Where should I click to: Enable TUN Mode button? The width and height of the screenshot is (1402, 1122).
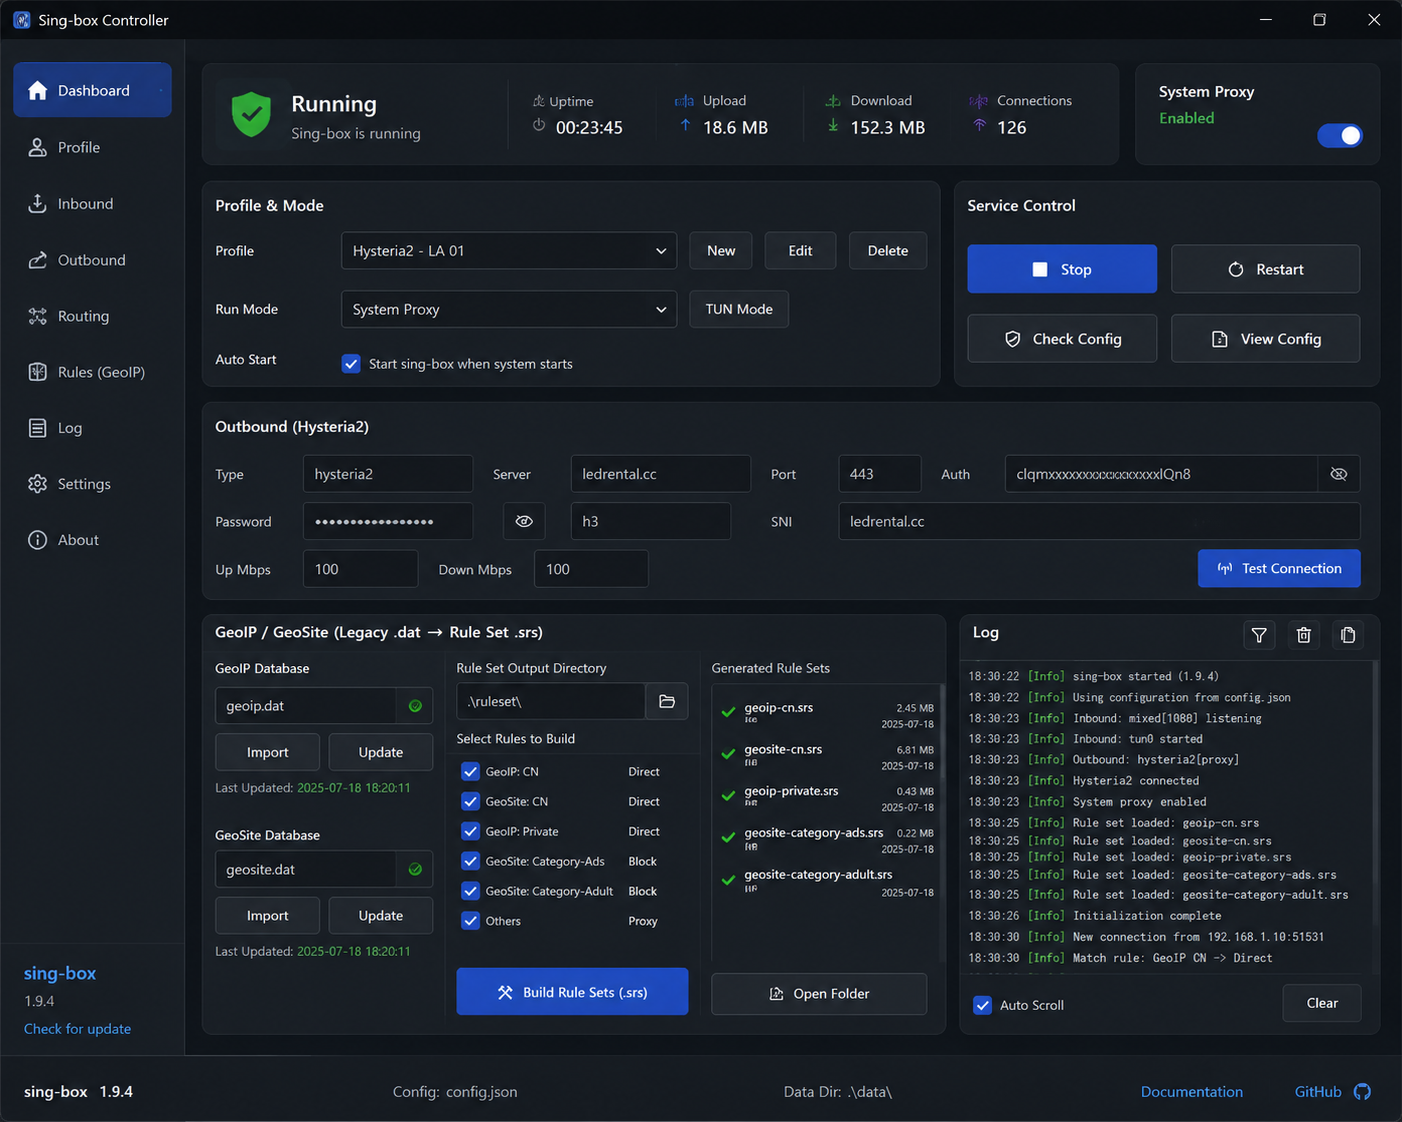[739, 310]
